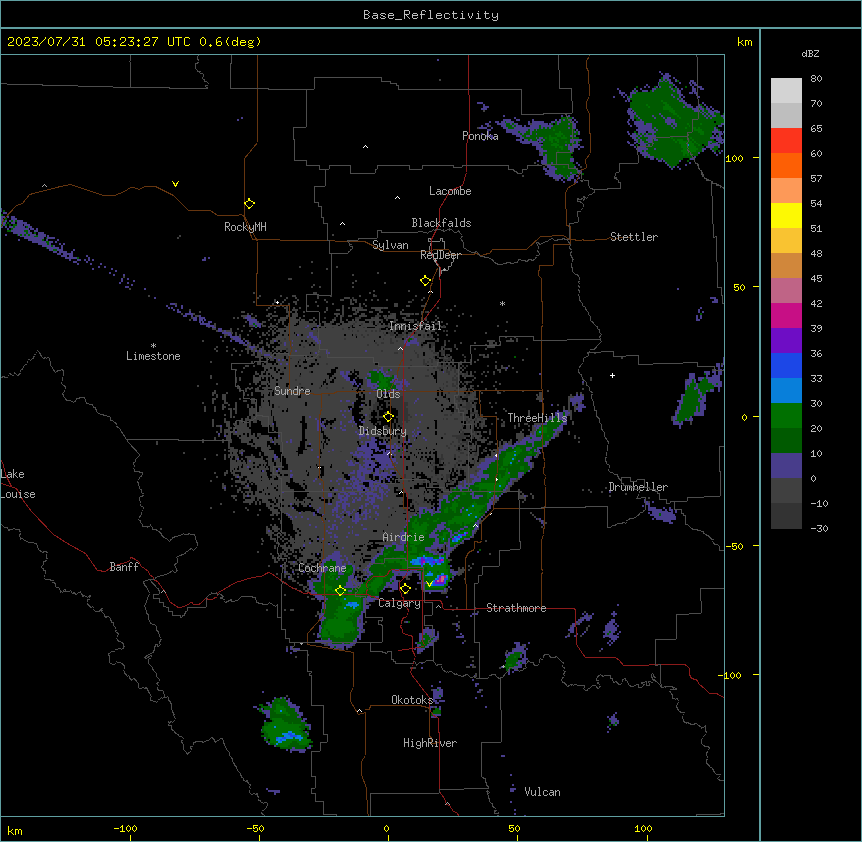
Task: Click the Strathmore city label
Action: tap(516, 608)
